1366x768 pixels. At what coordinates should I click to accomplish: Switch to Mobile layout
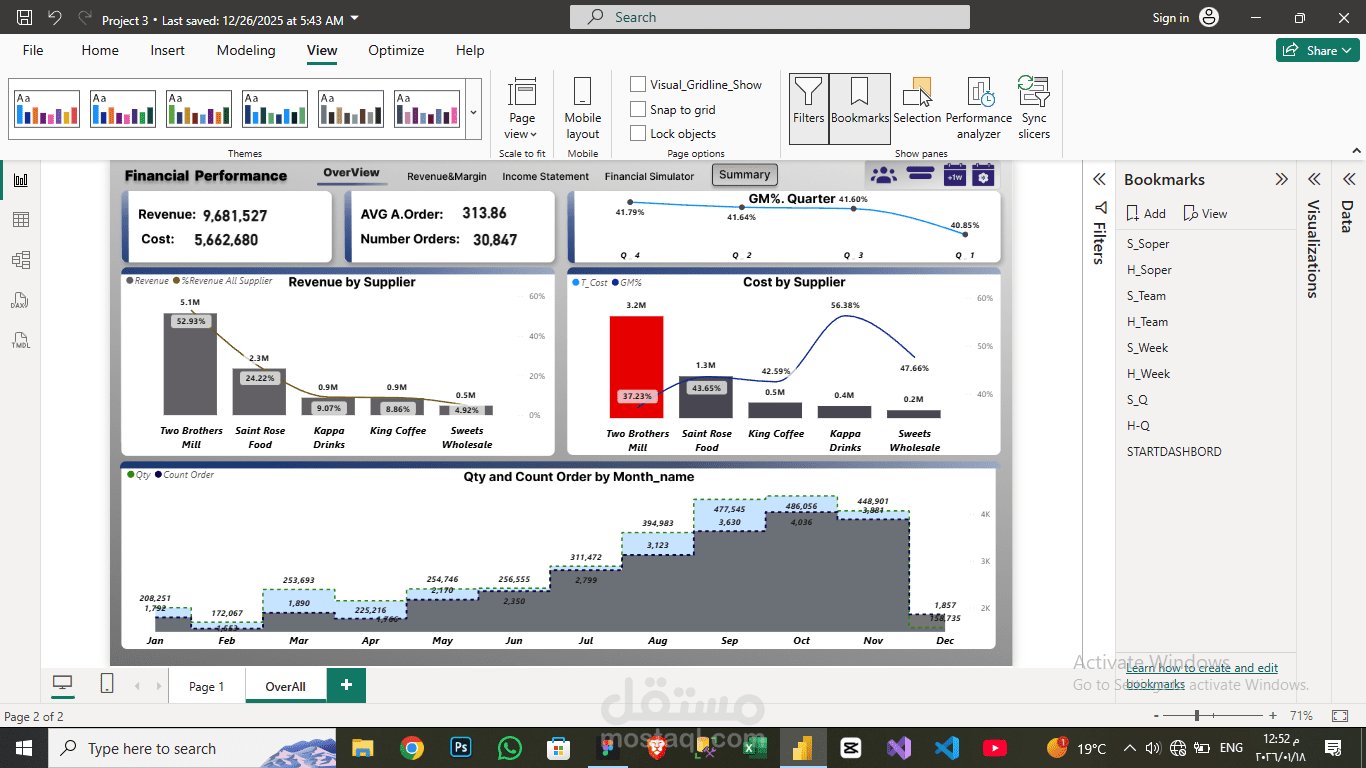(x=583, y=108)
